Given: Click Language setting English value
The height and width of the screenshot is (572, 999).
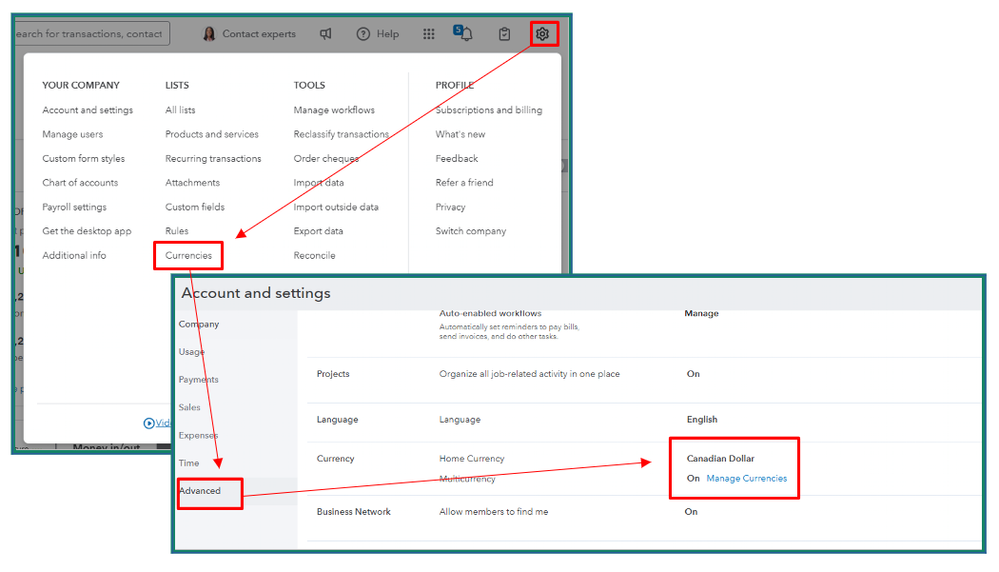Looking at the screenshot, I should coord(702,420).
